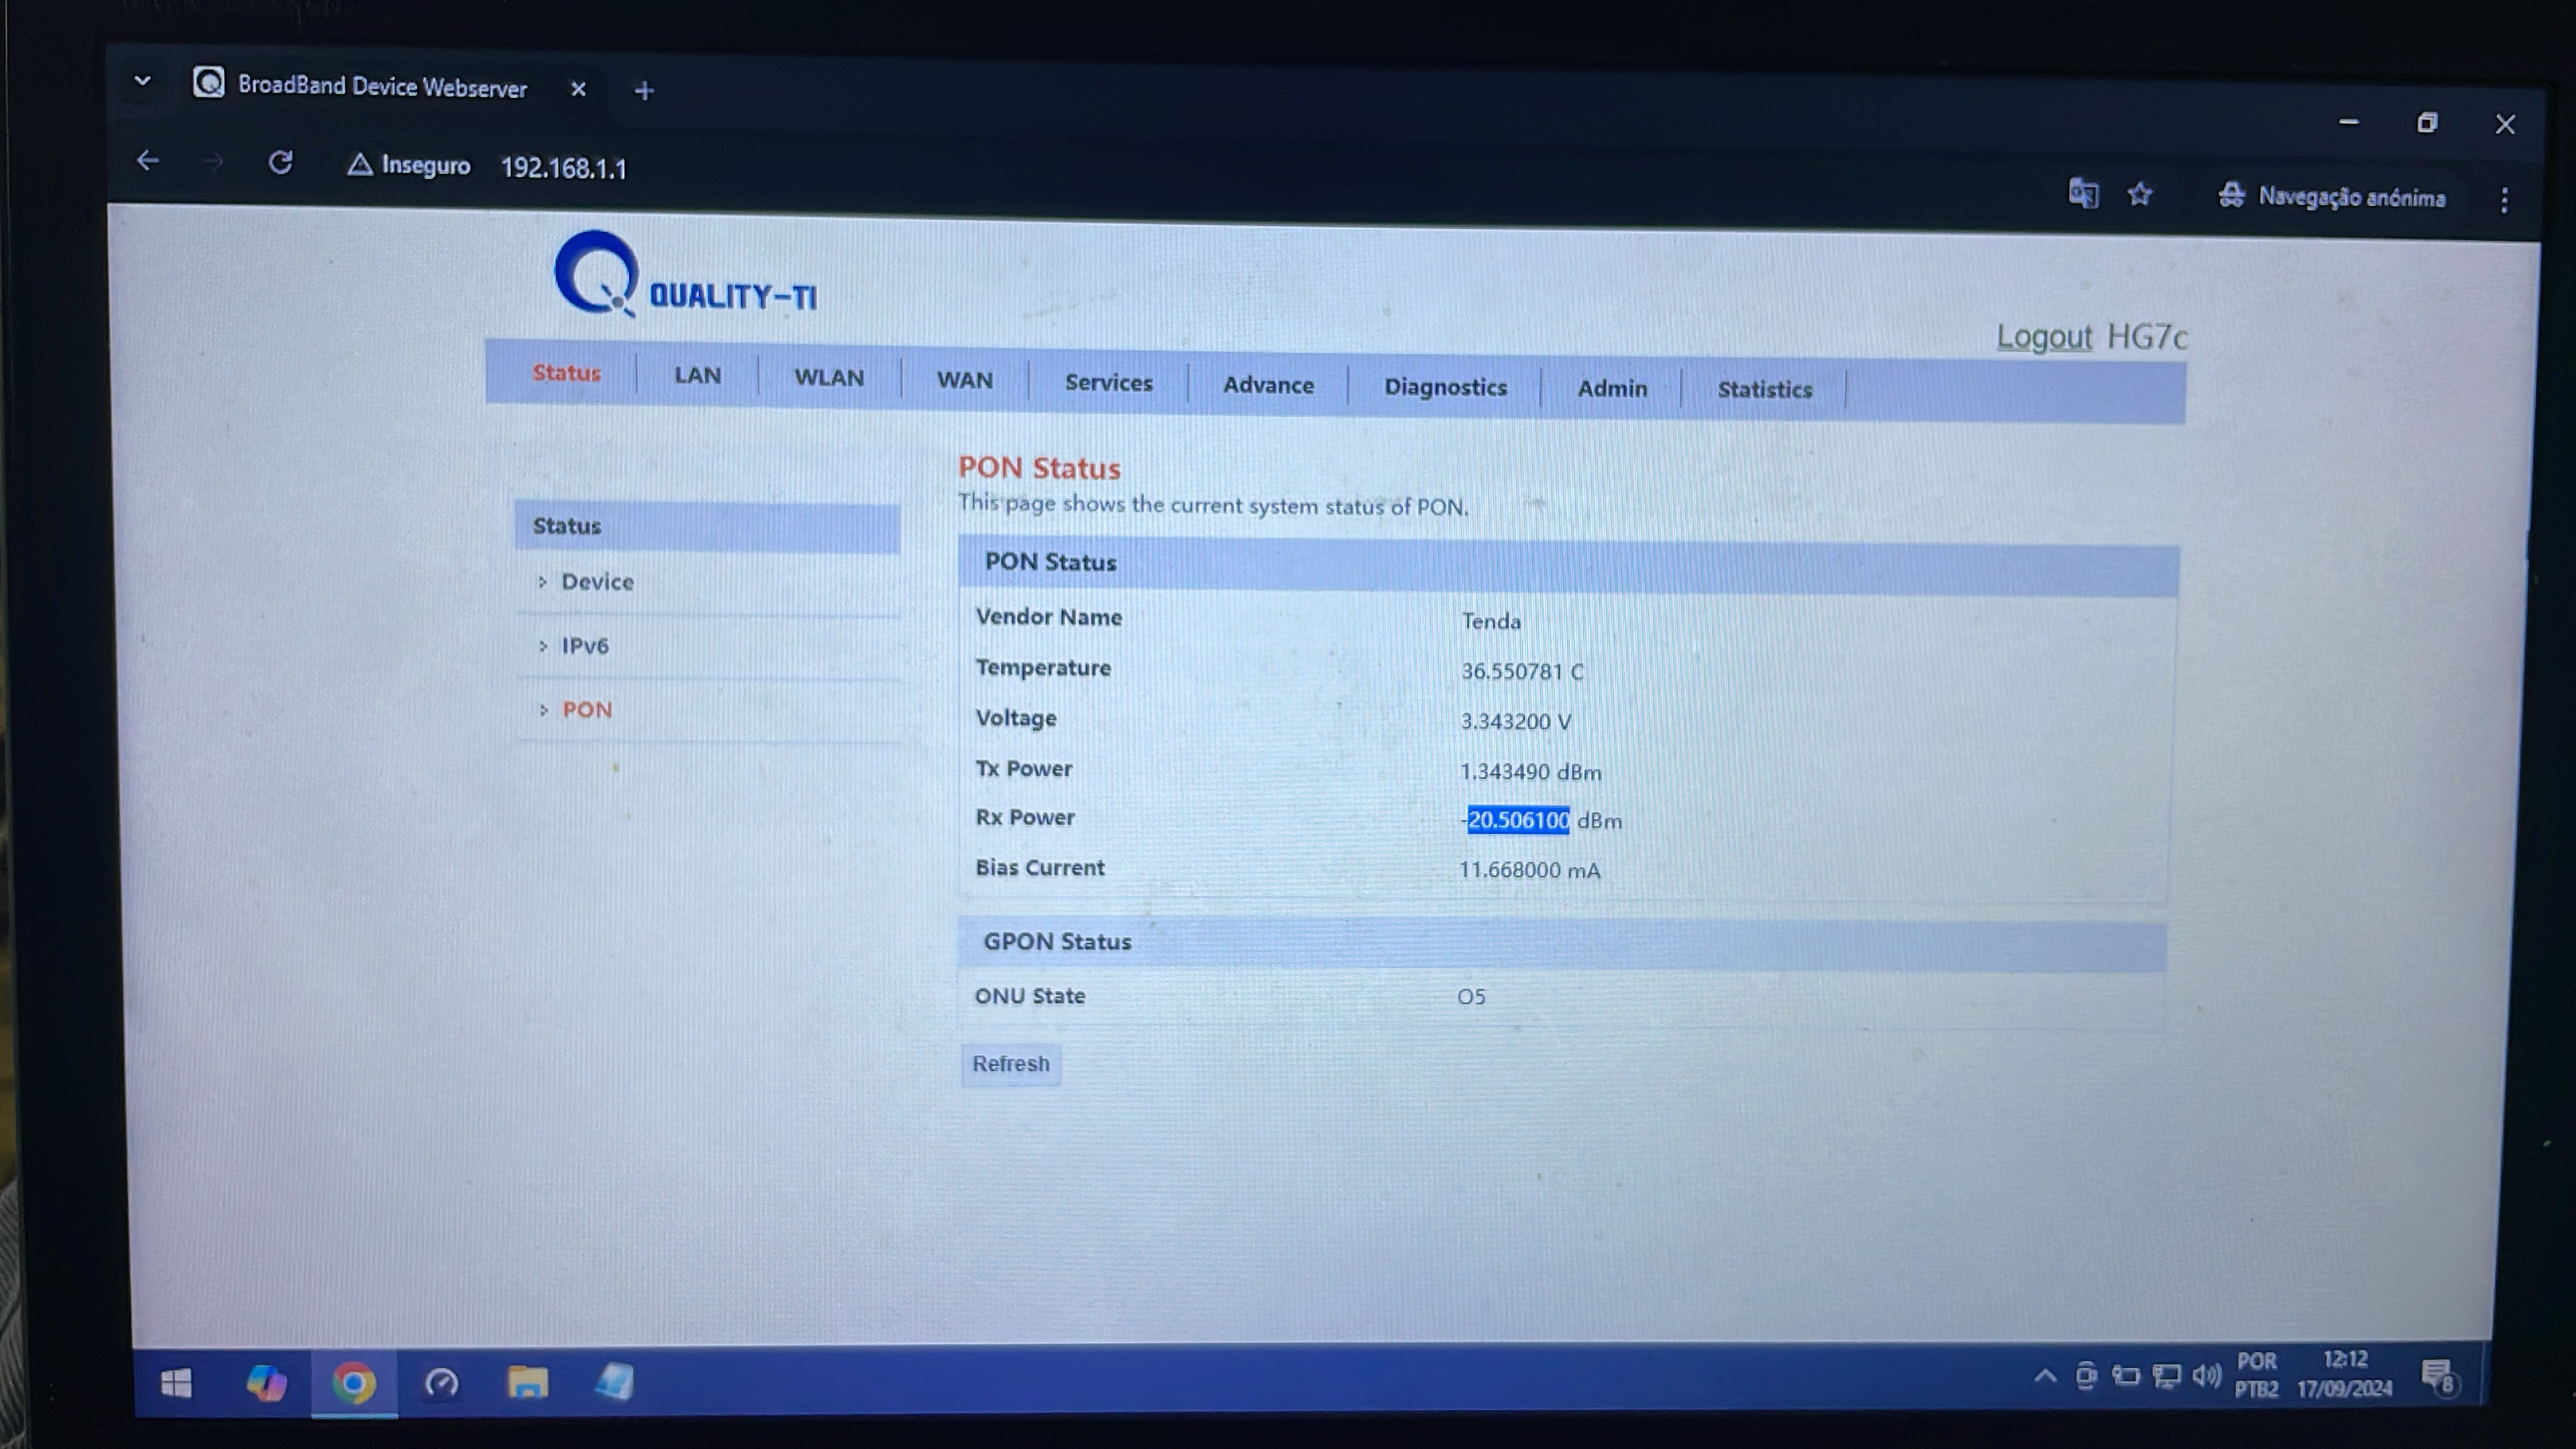Click the browser reload icon
The height and width of the screenshot is (1449, 2576).
click(x=281, y=162)
